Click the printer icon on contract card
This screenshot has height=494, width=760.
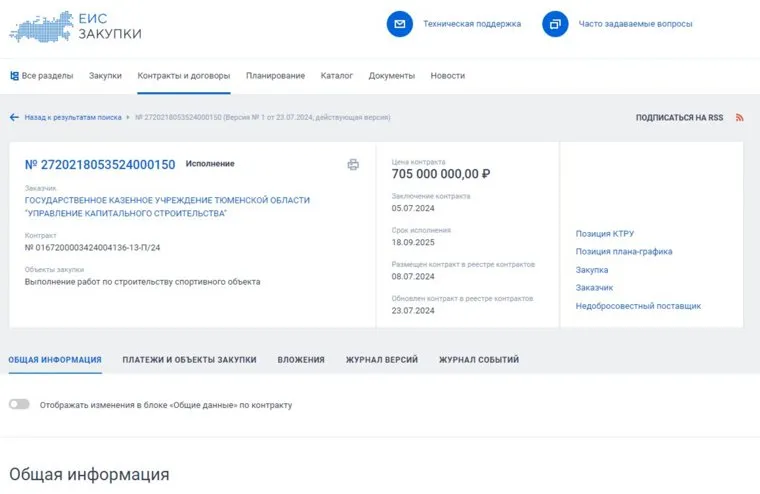tap(353, 165)
